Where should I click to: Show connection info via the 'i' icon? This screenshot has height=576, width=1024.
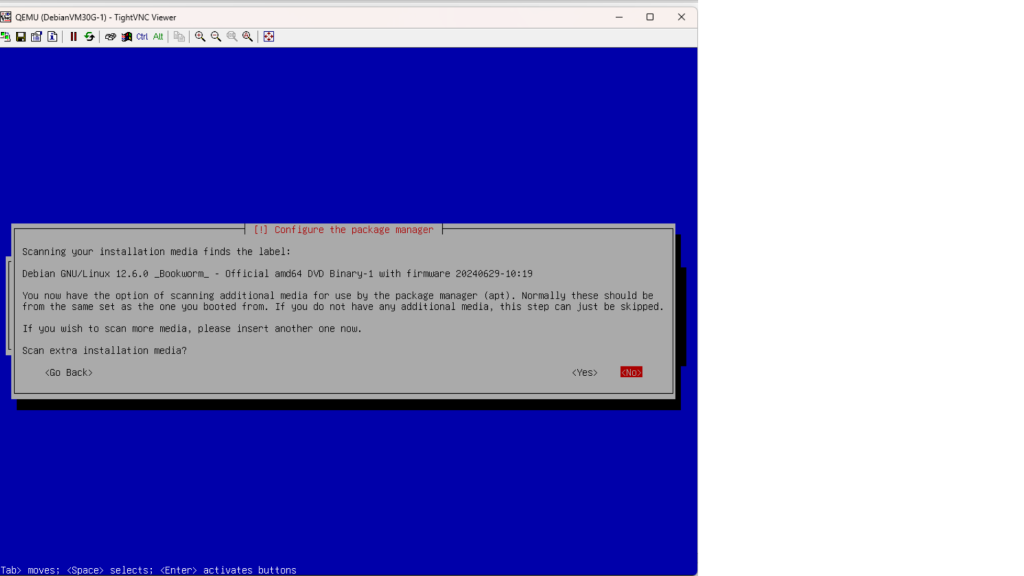(x=52, y=37)
